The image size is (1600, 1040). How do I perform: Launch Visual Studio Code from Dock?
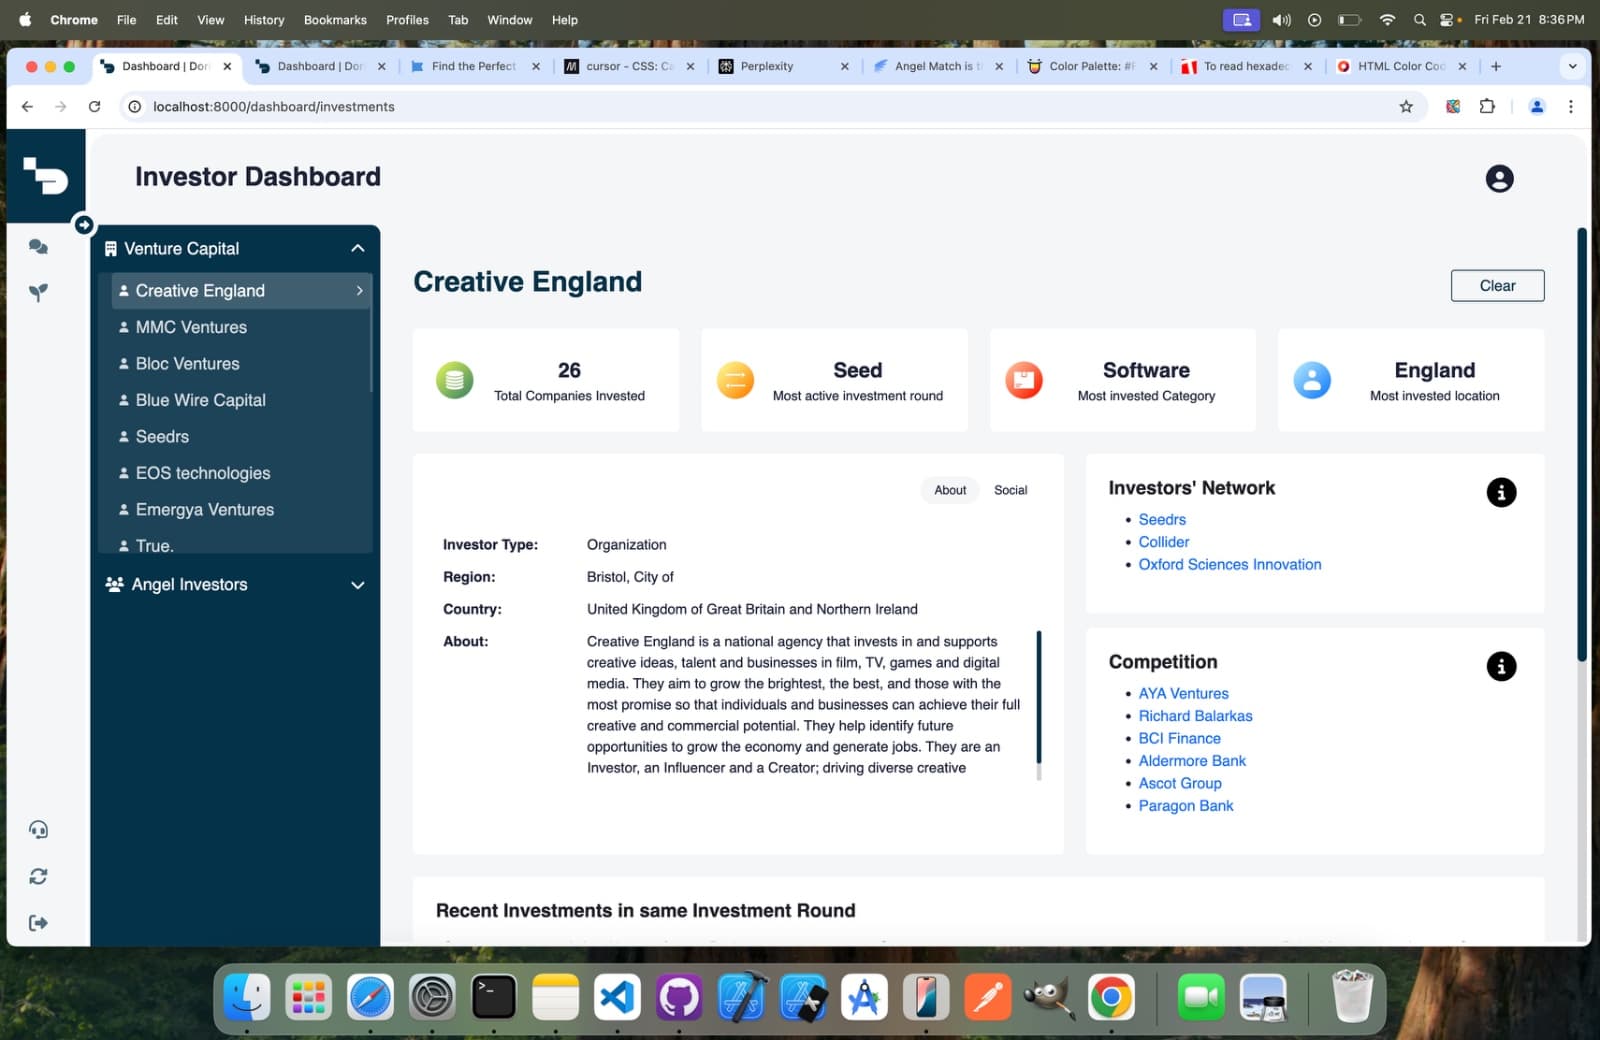coord(617,997)
